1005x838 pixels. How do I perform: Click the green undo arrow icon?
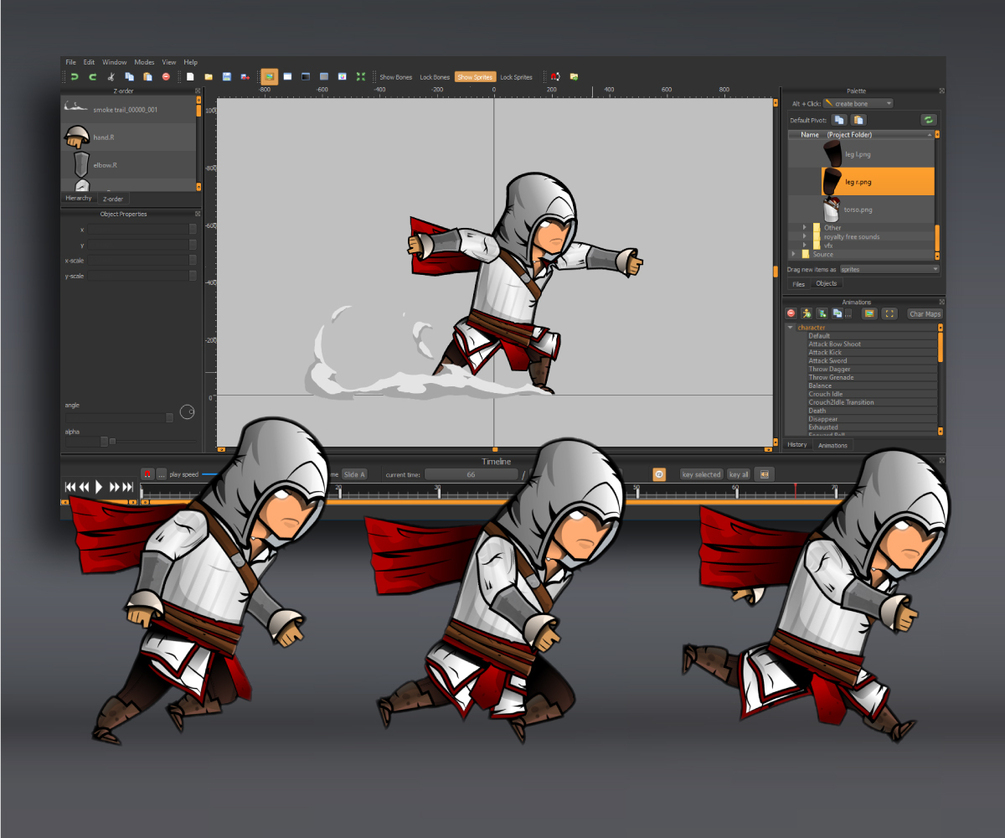pyautogui.click(x=74, y=77)
